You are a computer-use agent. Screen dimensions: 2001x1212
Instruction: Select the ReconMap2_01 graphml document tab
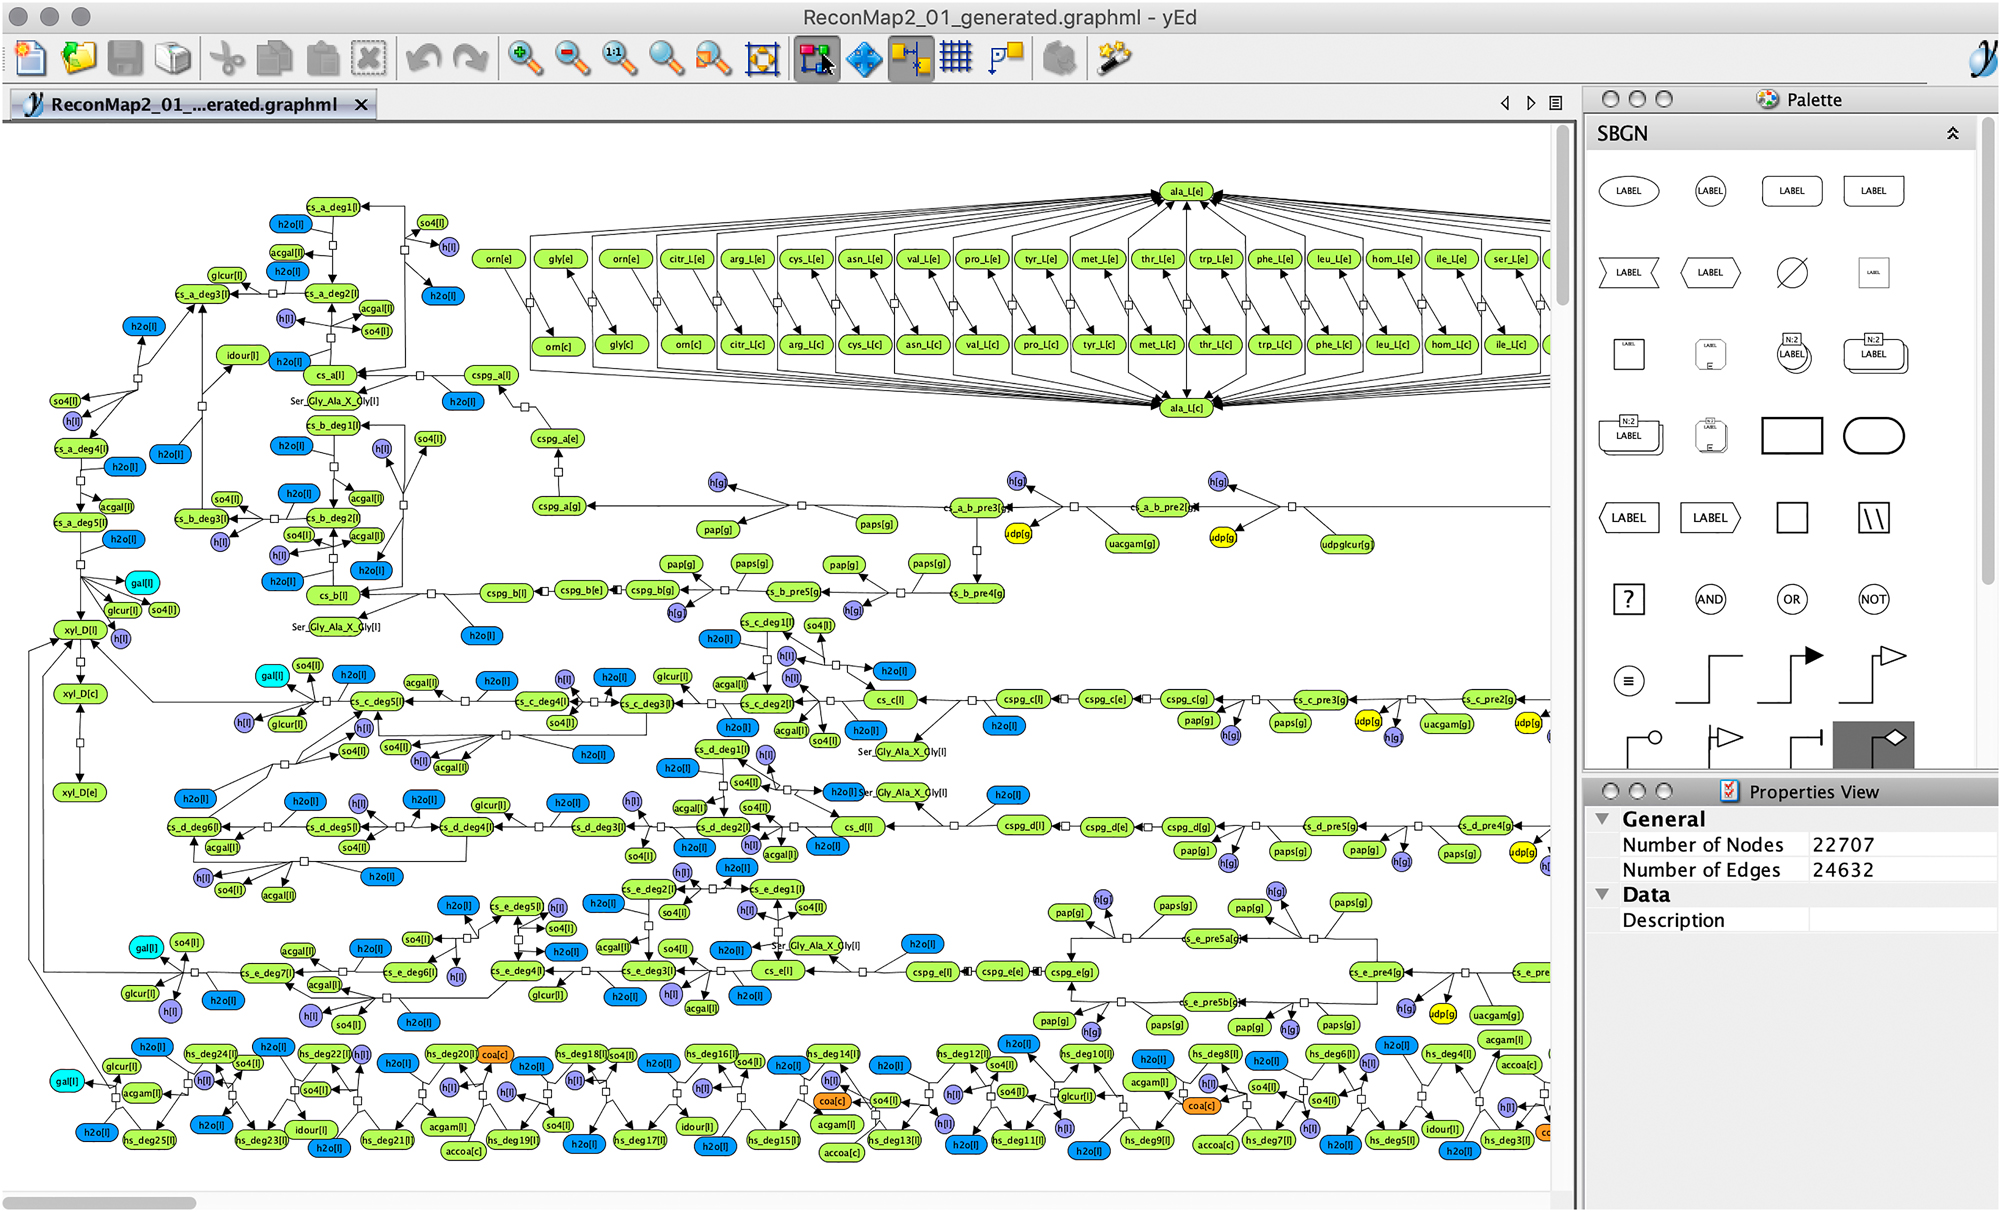point(190,104)
